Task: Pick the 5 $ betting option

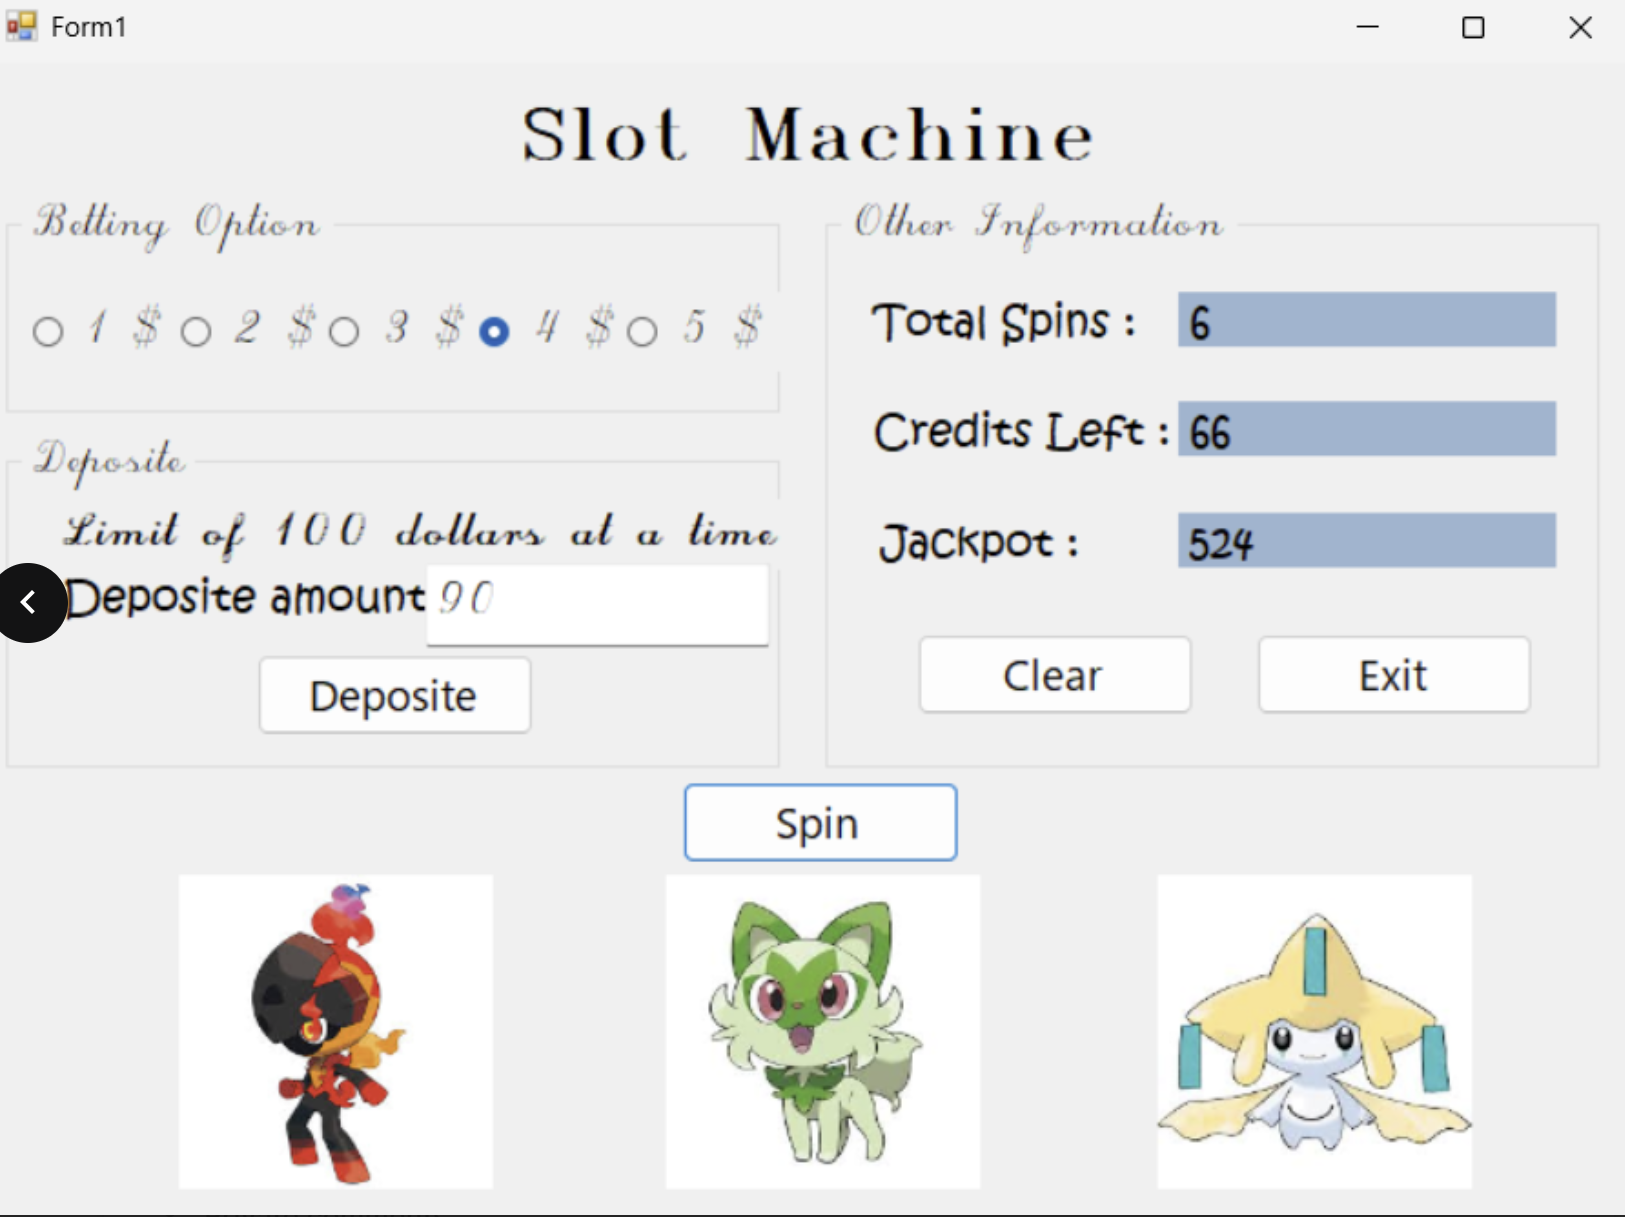Action: pos(642,331)
